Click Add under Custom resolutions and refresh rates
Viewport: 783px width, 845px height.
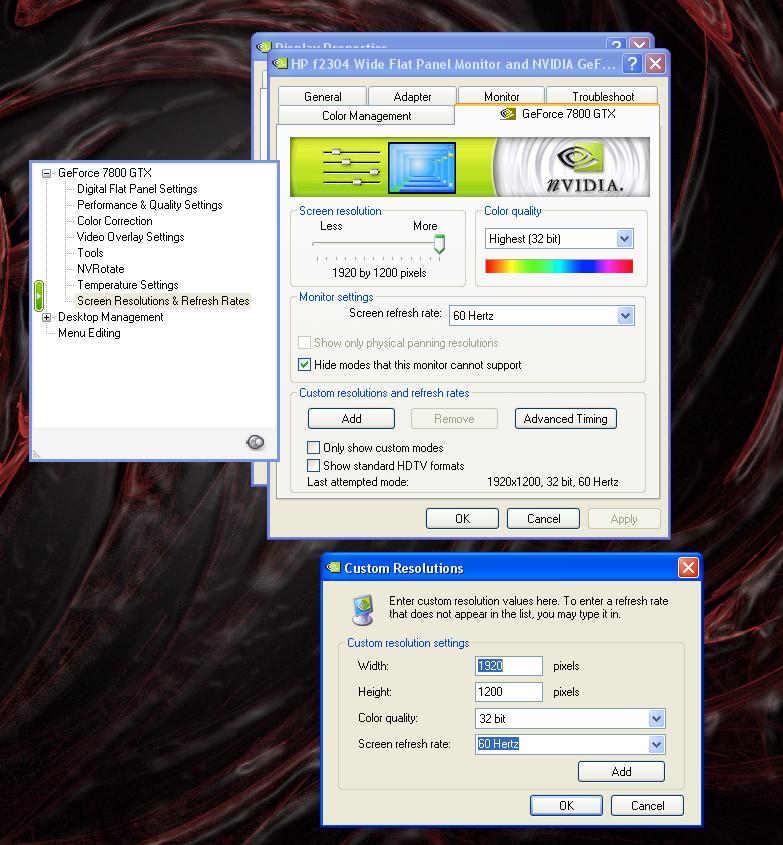(x=351, y=419)
